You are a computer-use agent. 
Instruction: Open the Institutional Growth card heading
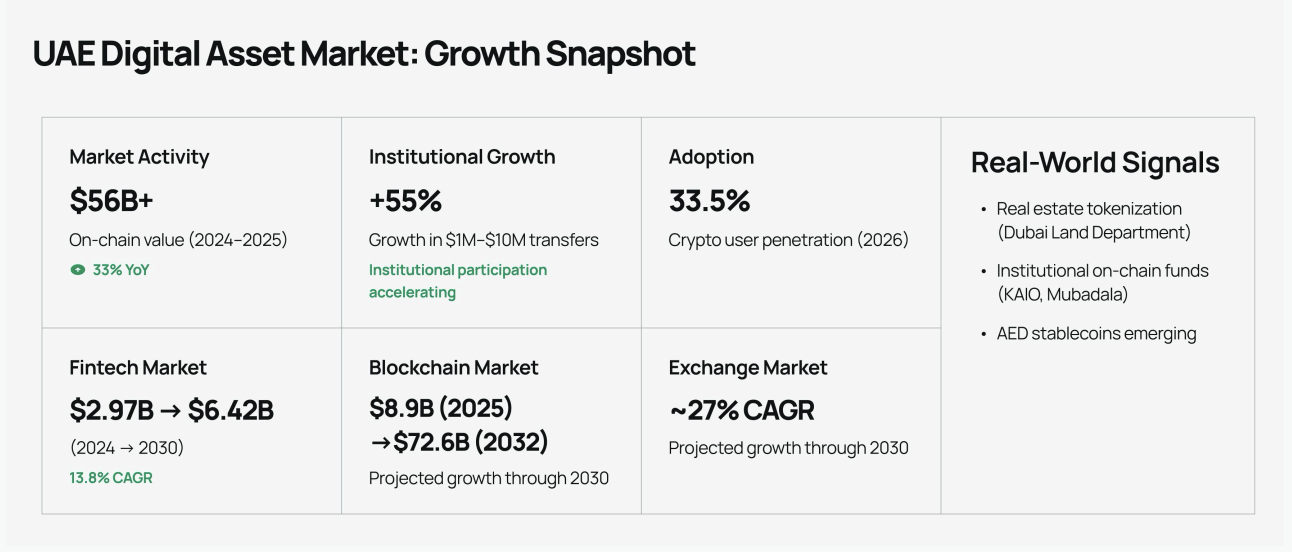pyautogui.click(x=462, y=157)
